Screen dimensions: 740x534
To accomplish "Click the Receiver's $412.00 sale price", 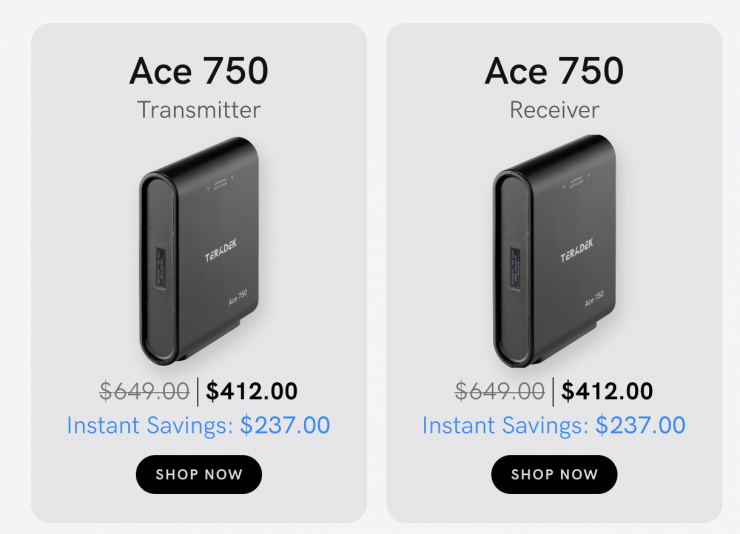I will [x=608, y=391].
